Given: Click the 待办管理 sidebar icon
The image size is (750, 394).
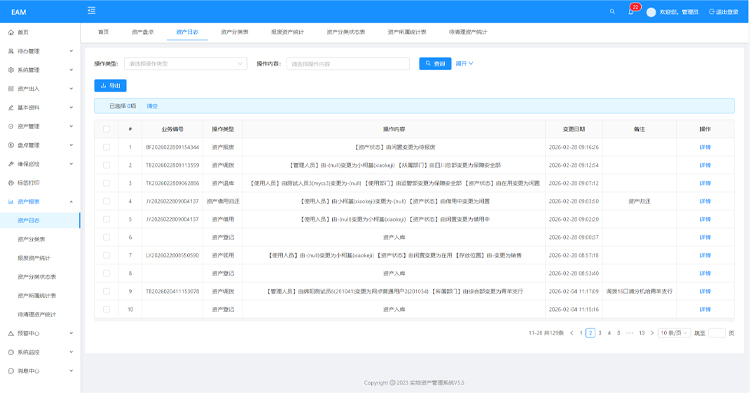Looking at the screenshot, I should click(11, 51).
